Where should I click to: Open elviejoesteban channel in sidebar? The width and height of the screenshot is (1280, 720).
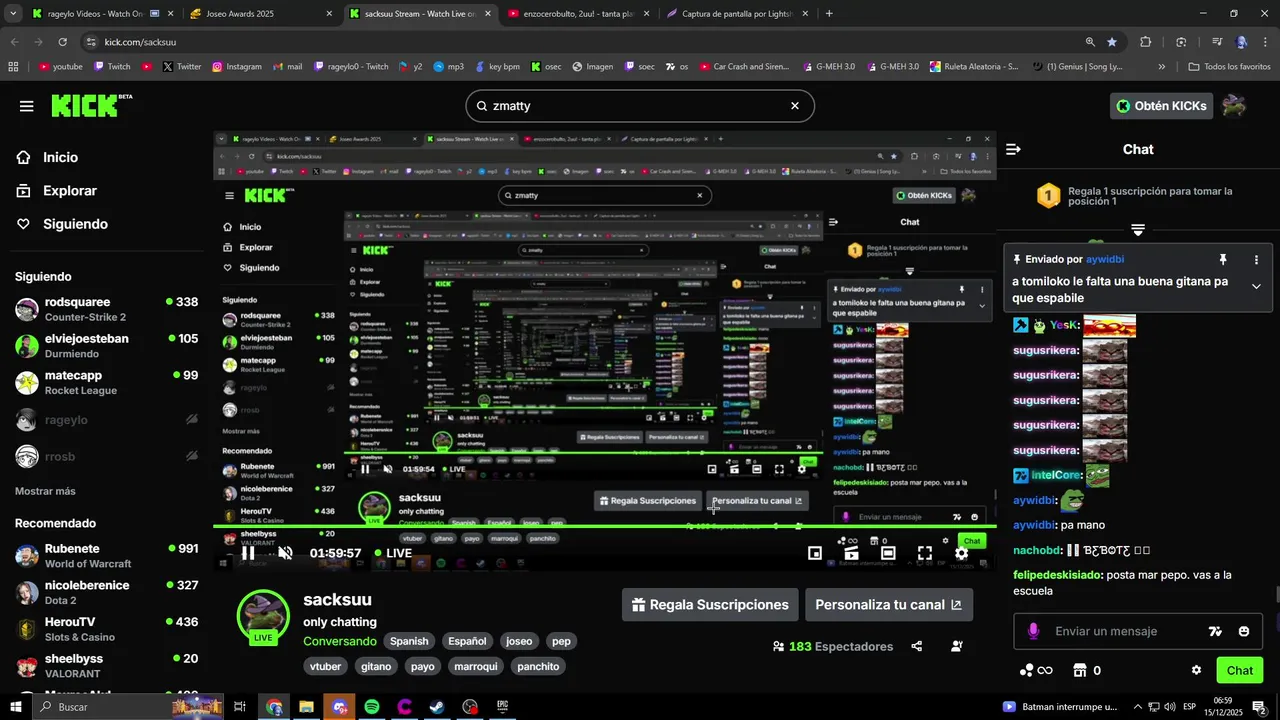click(106, 346)
